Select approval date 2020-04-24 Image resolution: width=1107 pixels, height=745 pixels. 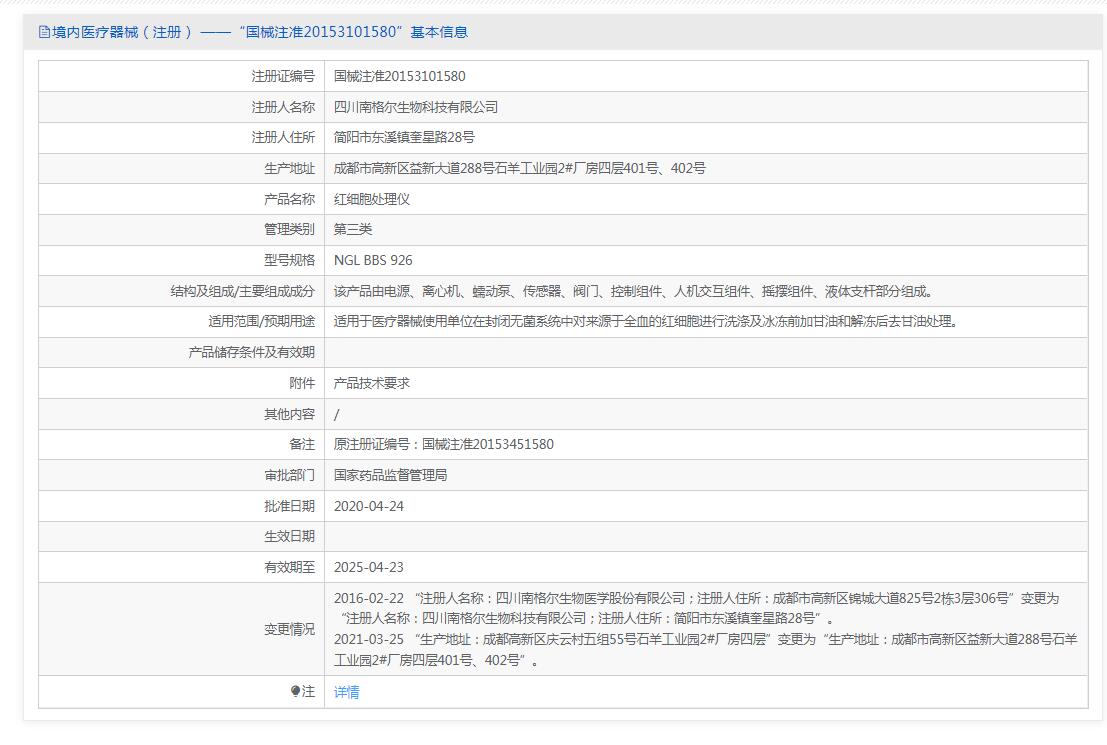click(369, 506)
